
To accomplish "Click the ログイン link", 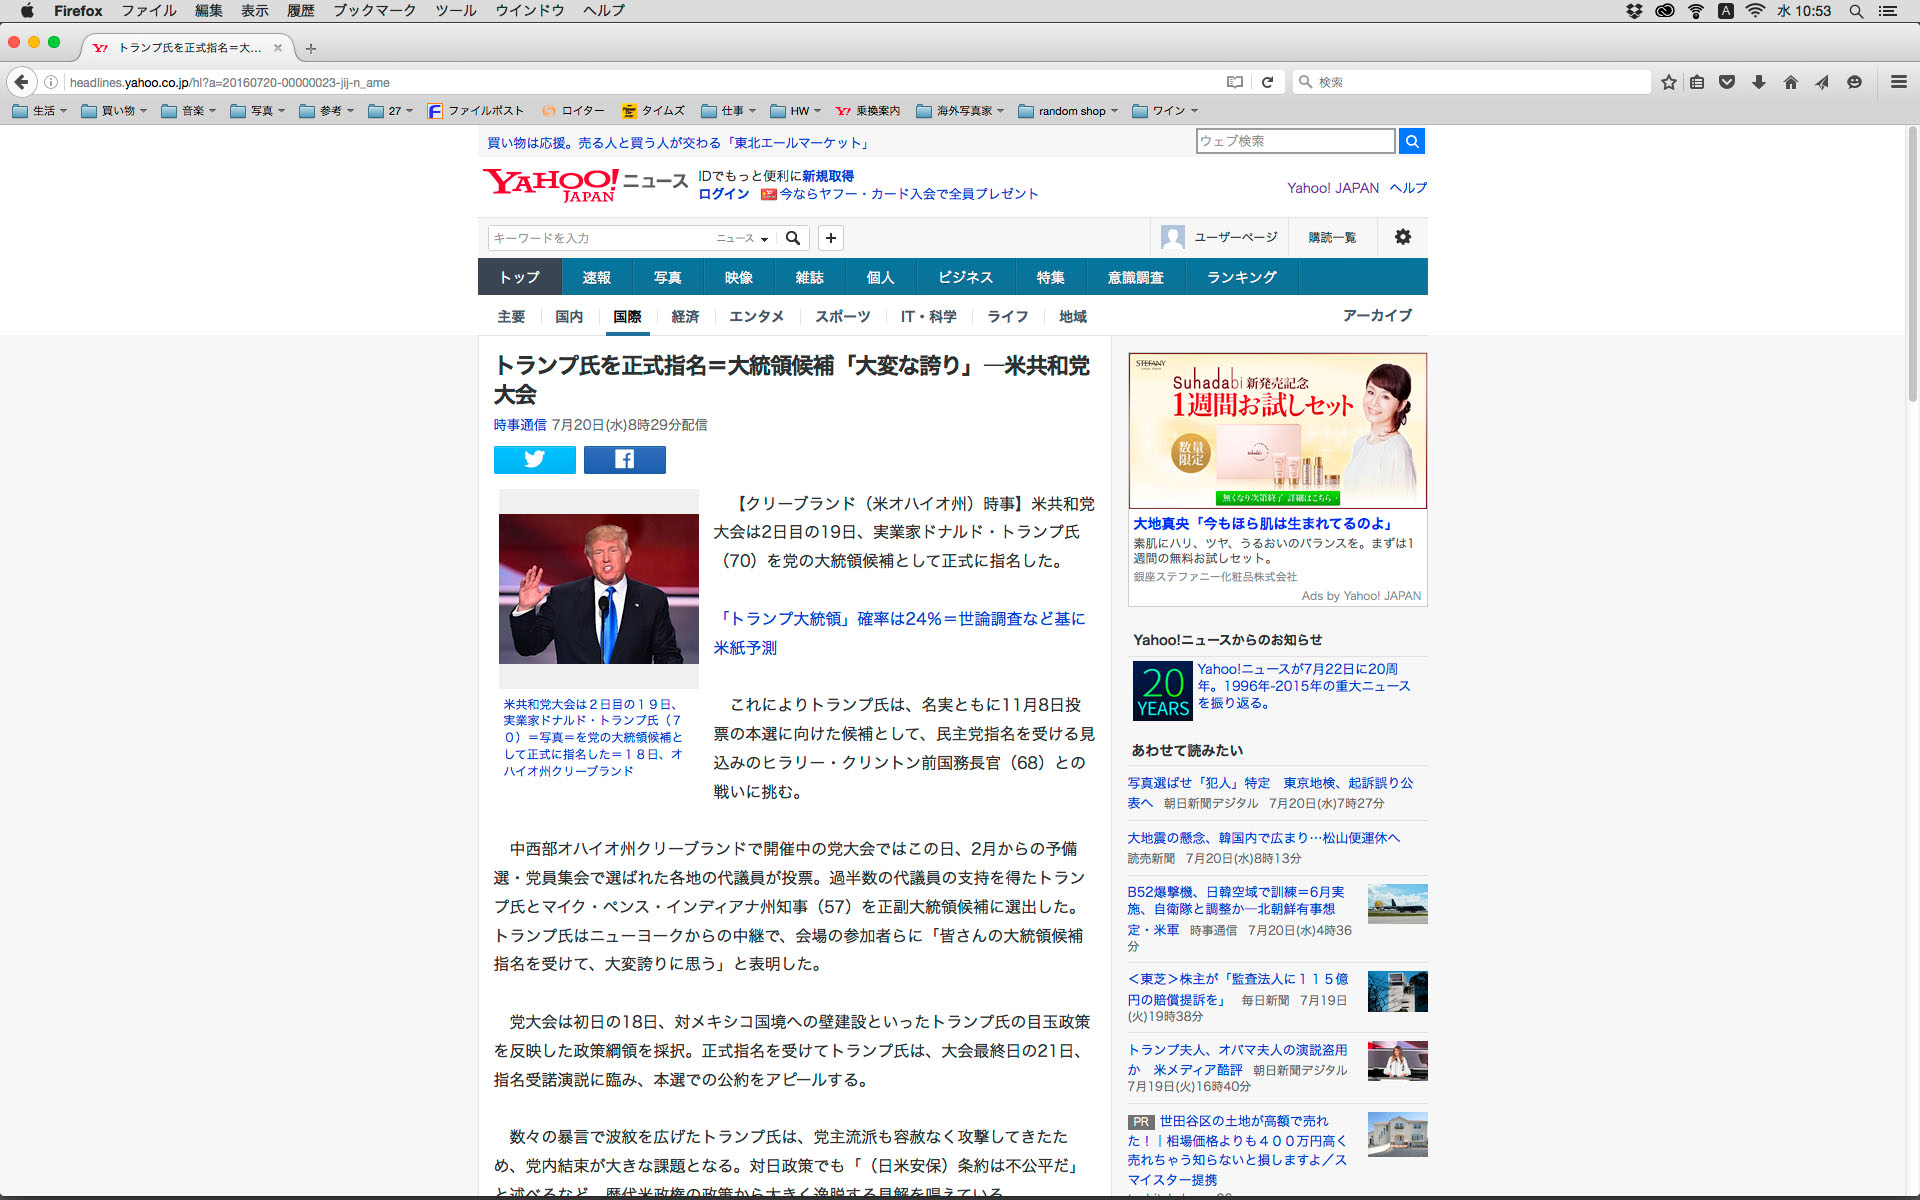I will tap(723, 194).
